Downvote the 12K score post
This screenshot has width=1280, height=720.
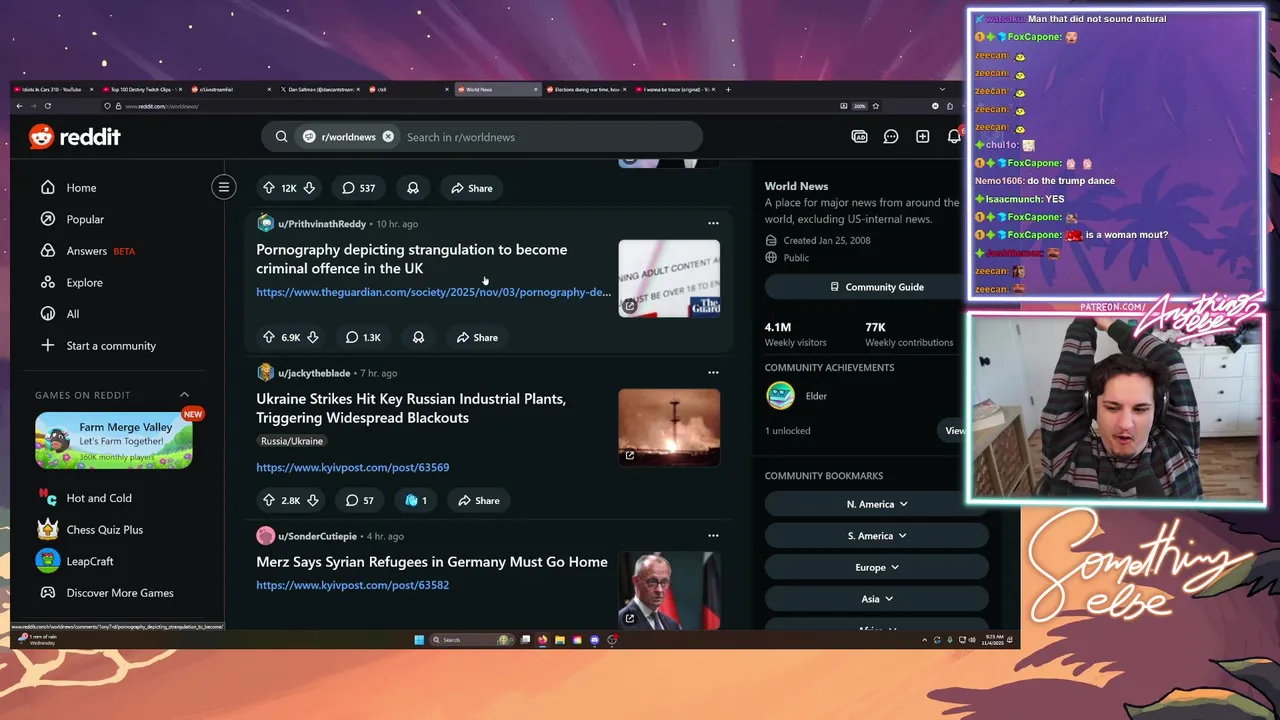(309, 188)
